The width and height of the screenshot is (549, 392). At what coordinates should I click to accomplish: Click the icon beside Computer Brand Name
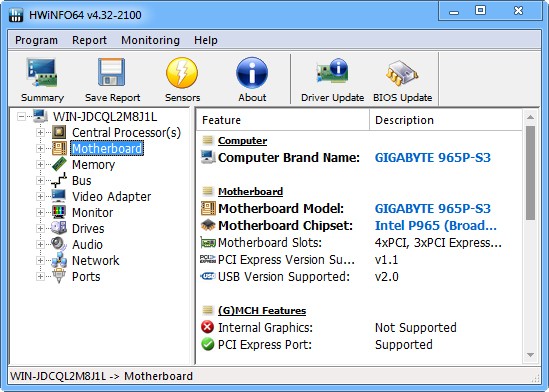point(208,158)
